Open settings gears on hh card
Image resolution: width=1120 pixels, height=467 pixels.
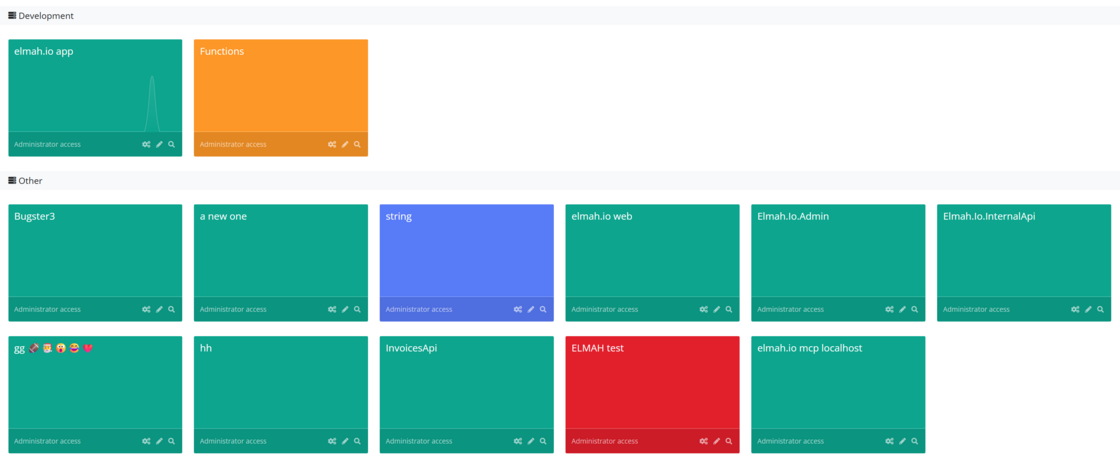(332, 441)
